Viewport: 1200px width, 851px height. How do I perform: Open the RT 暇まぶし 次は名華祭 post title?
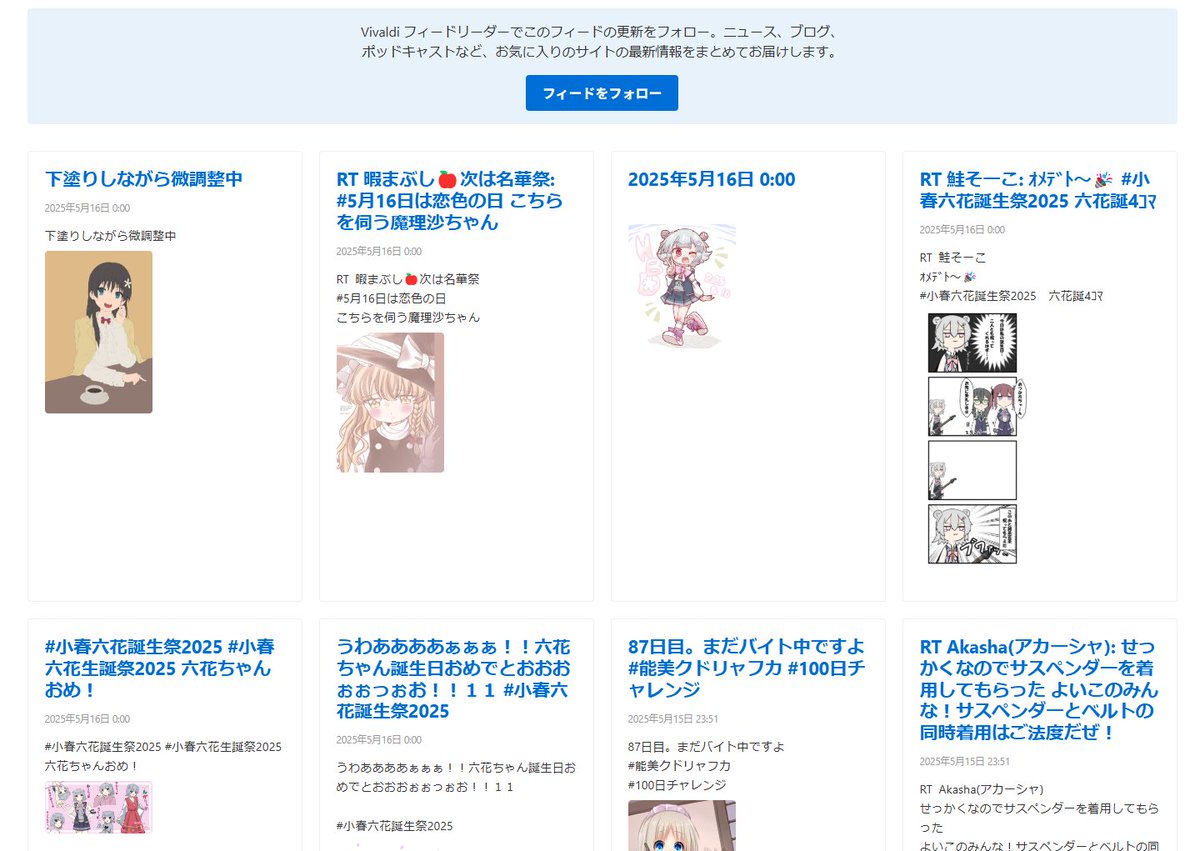coord(450,201)
